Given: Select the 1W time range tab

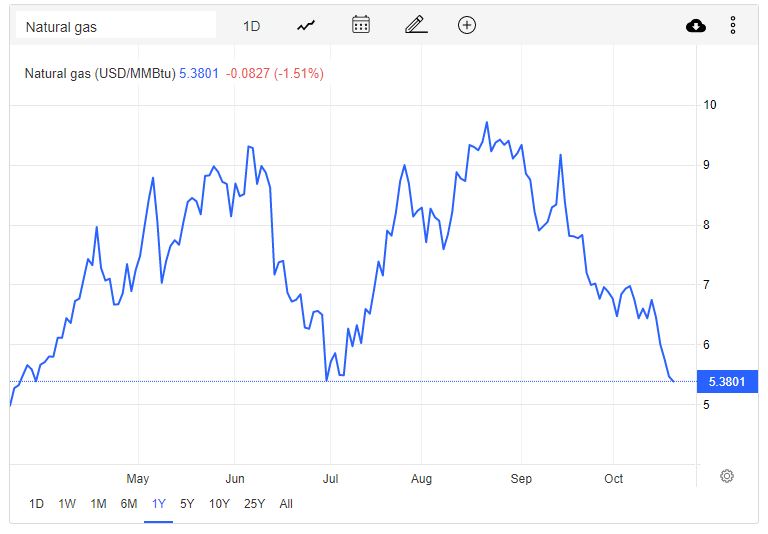Looking at the screenshot, I should click(67, 504).
